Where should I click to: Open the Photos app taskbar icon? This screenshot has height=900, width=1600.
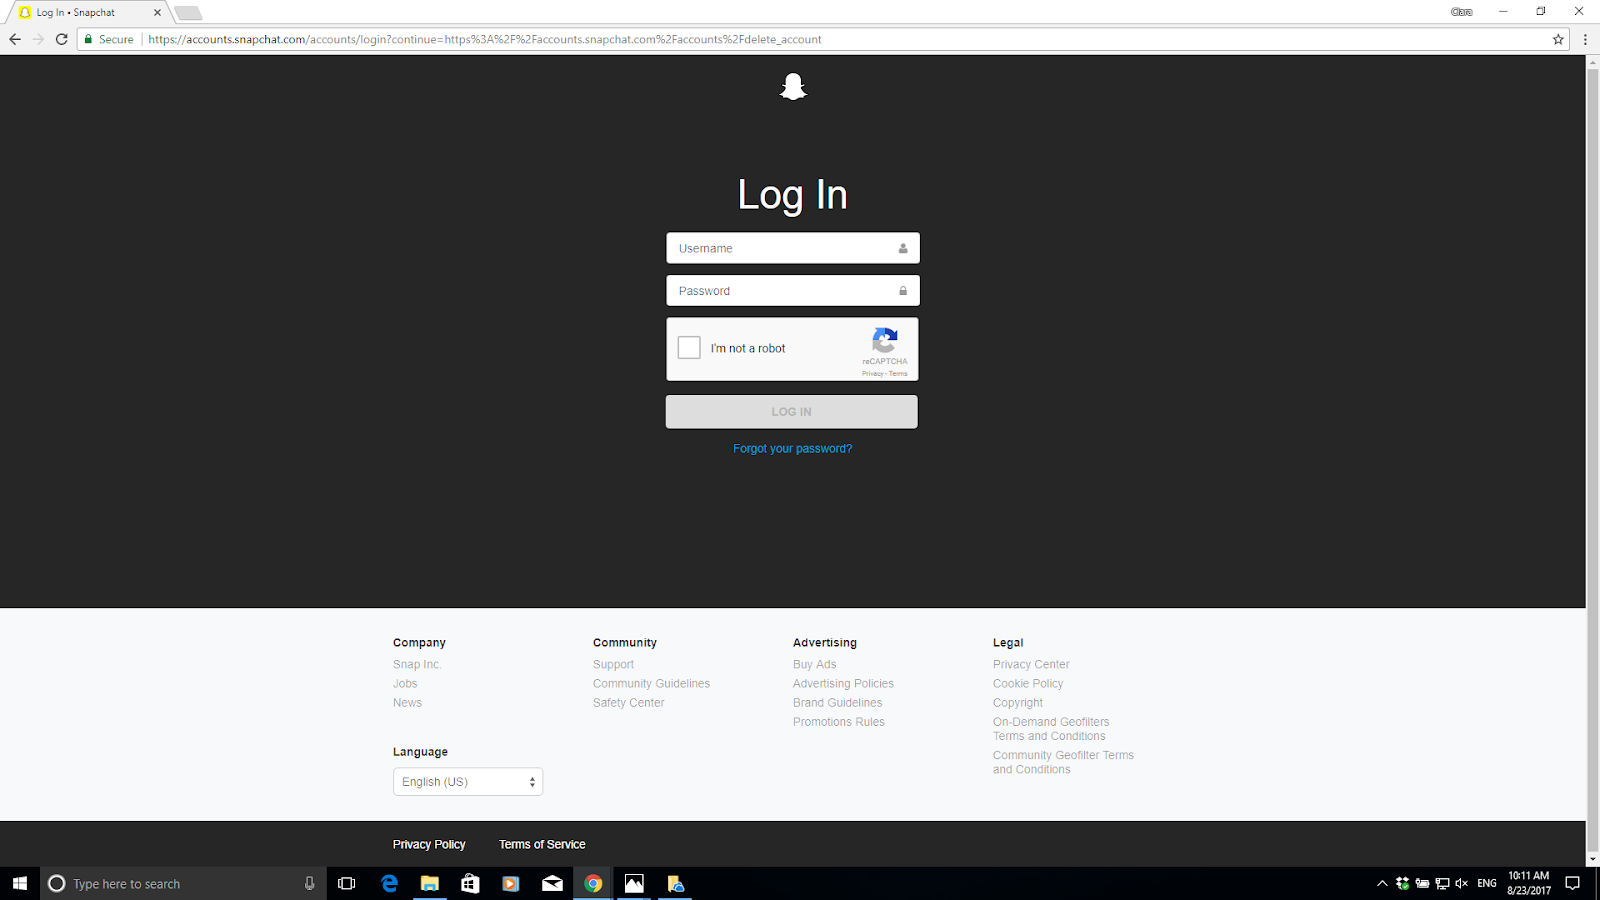pos(634,883)
